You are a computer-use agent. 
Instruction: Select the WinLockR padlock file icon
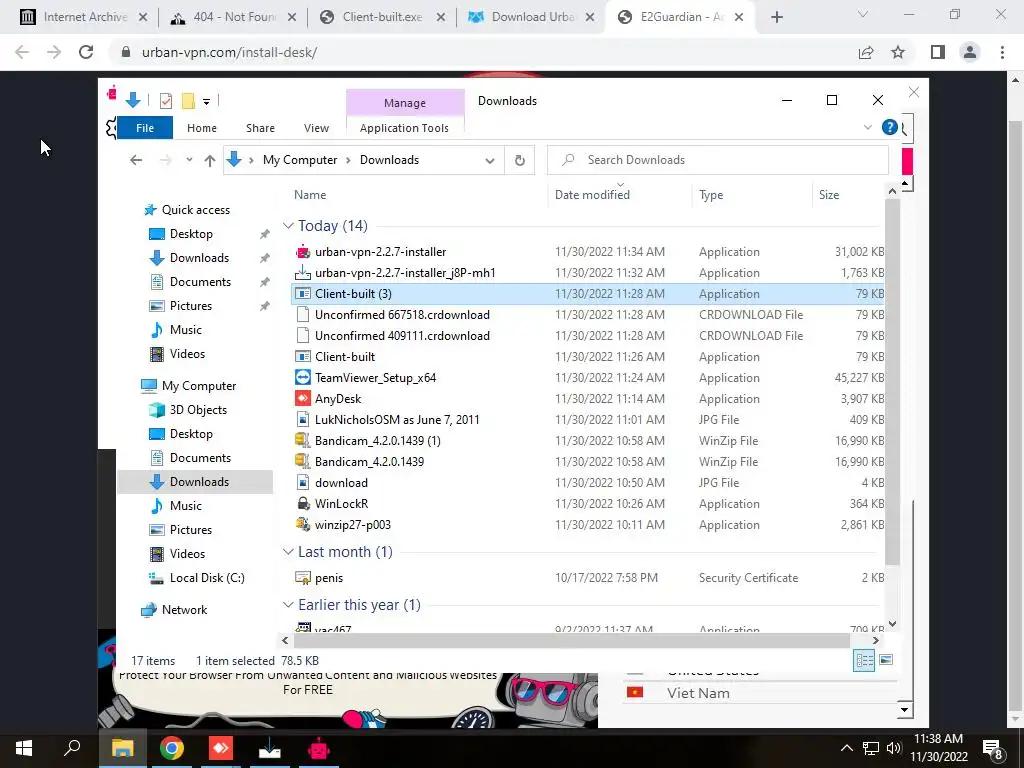tap(302, 504)
